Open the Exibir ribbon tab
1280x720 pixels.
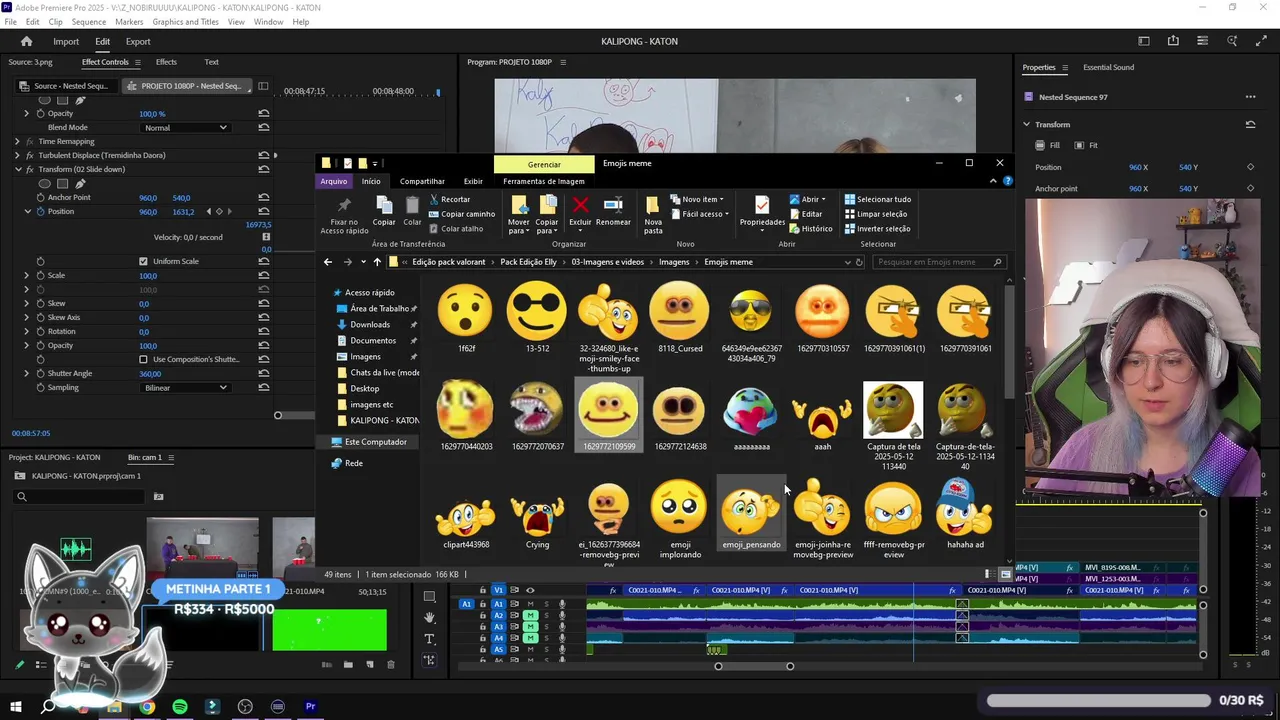[473, 181]
